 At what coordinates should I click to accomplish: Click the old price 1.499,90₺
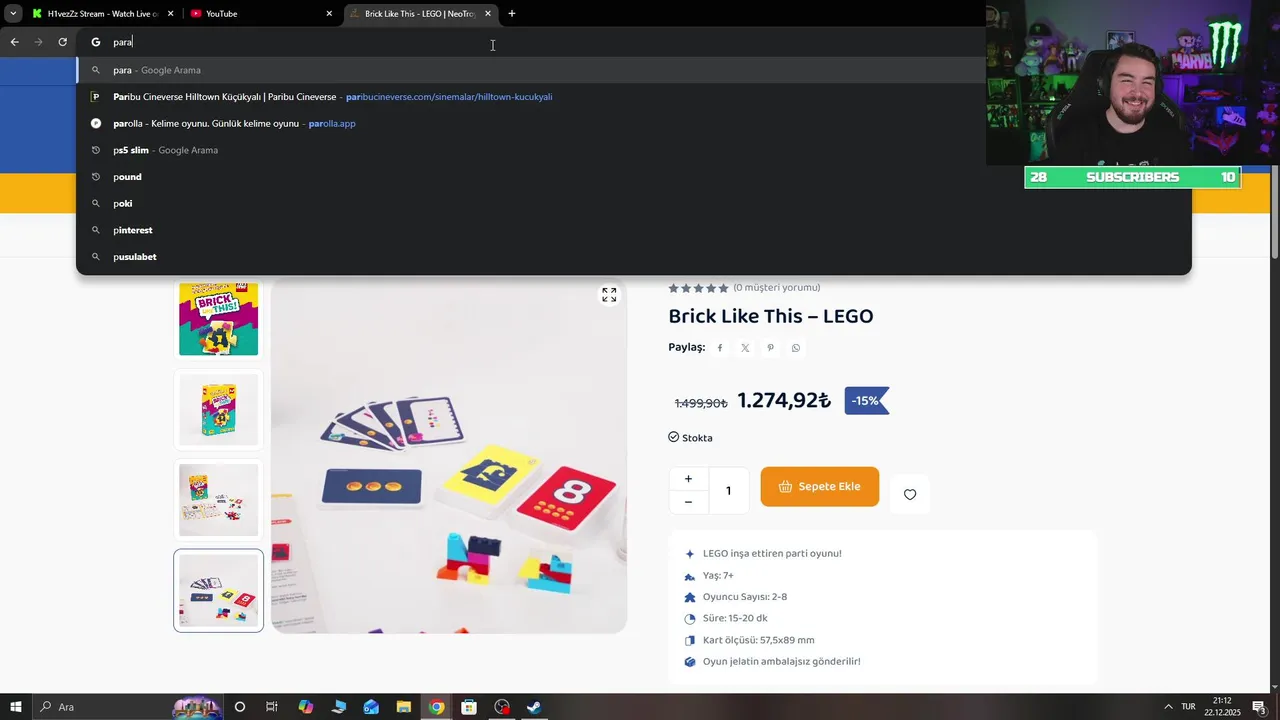pyautogui.click(x=701, y=403)
